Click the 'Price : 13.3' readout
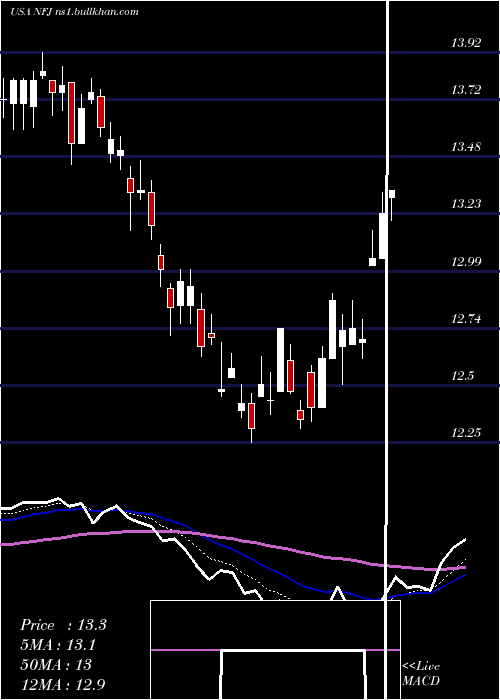Image resolution: width=500 pixels, height=700 pixels. pos(63,625)
